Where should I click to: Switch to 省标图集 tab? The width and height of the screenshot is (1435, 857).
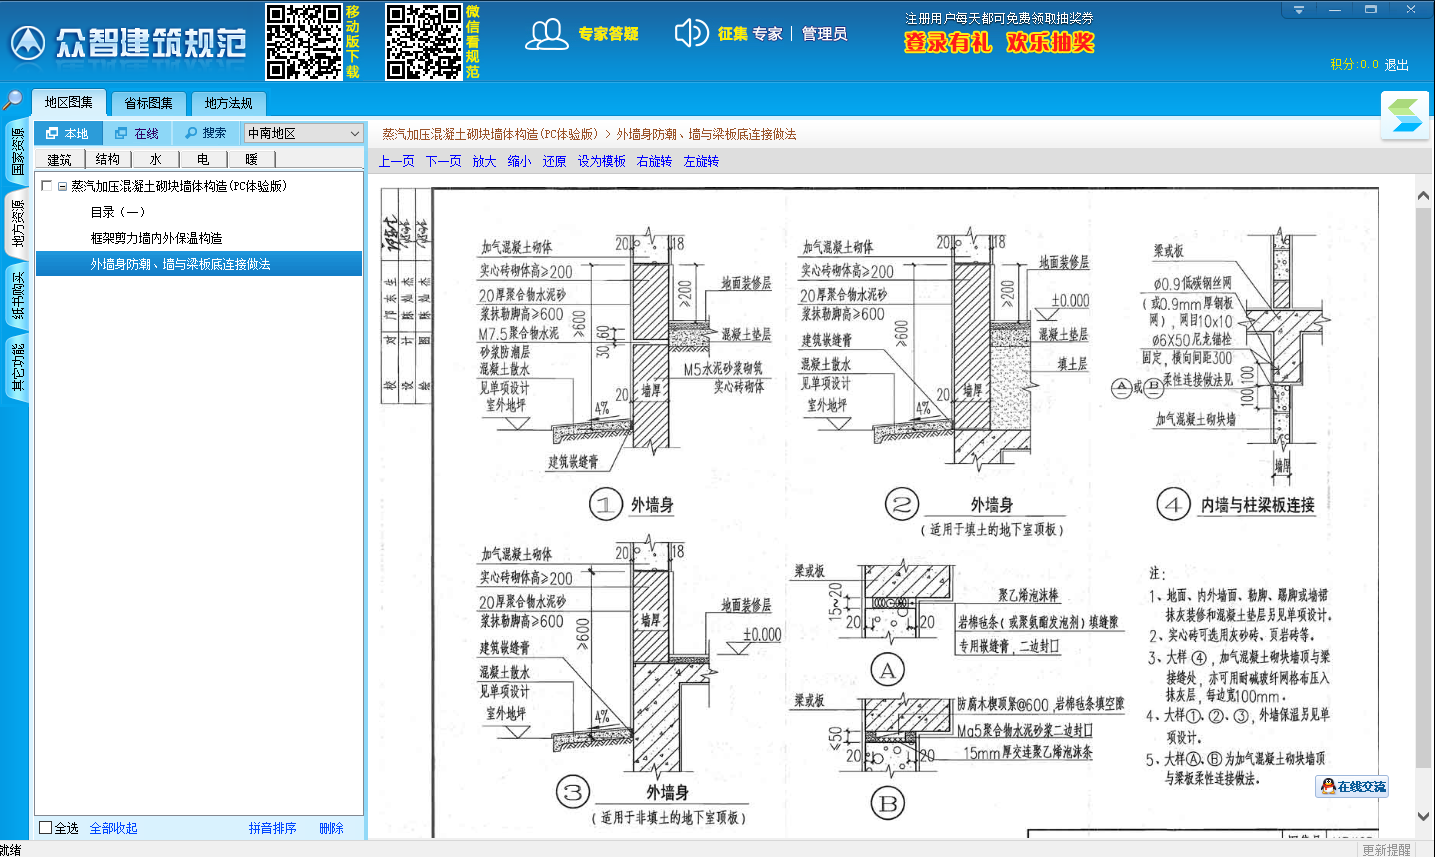pyautogui.click(x=149, y=103)
